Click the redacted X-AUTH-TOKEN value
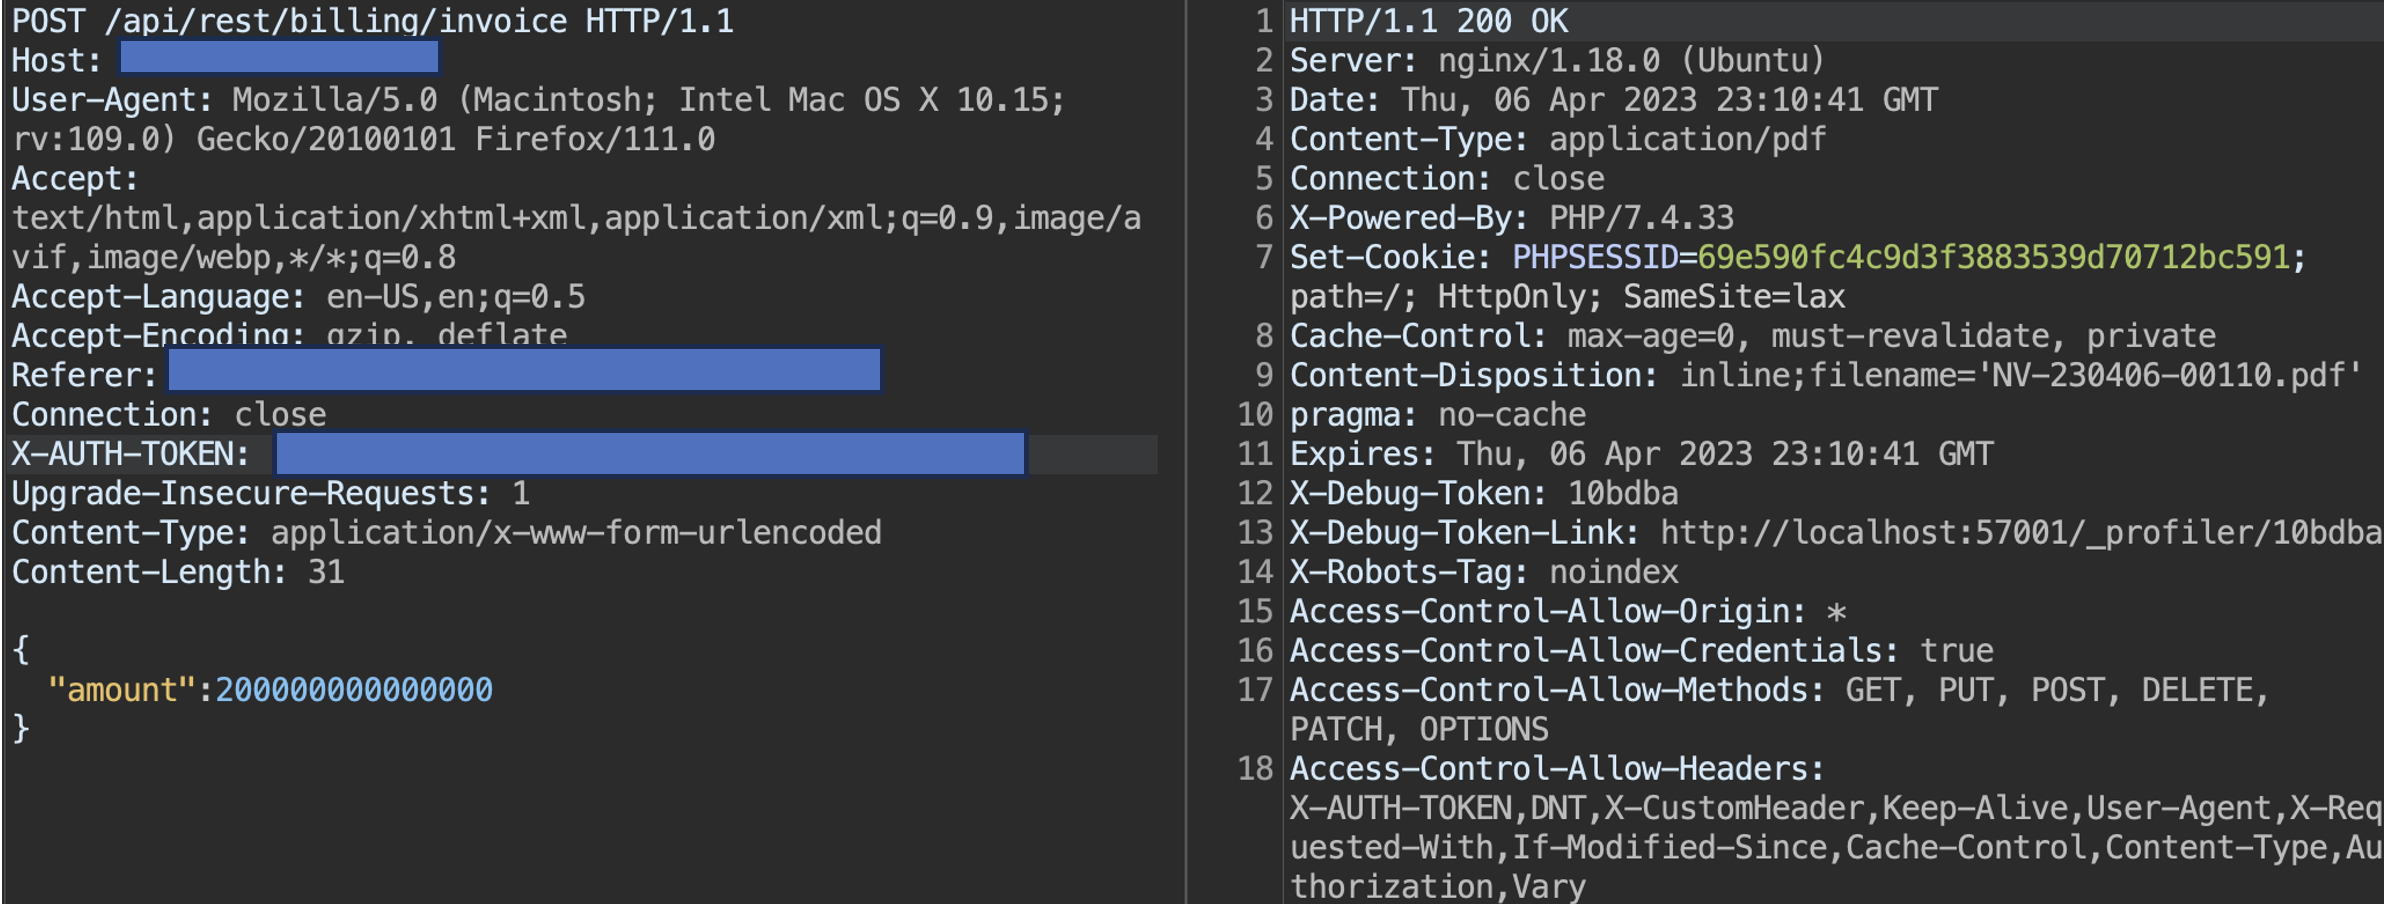 pos(650,454)
